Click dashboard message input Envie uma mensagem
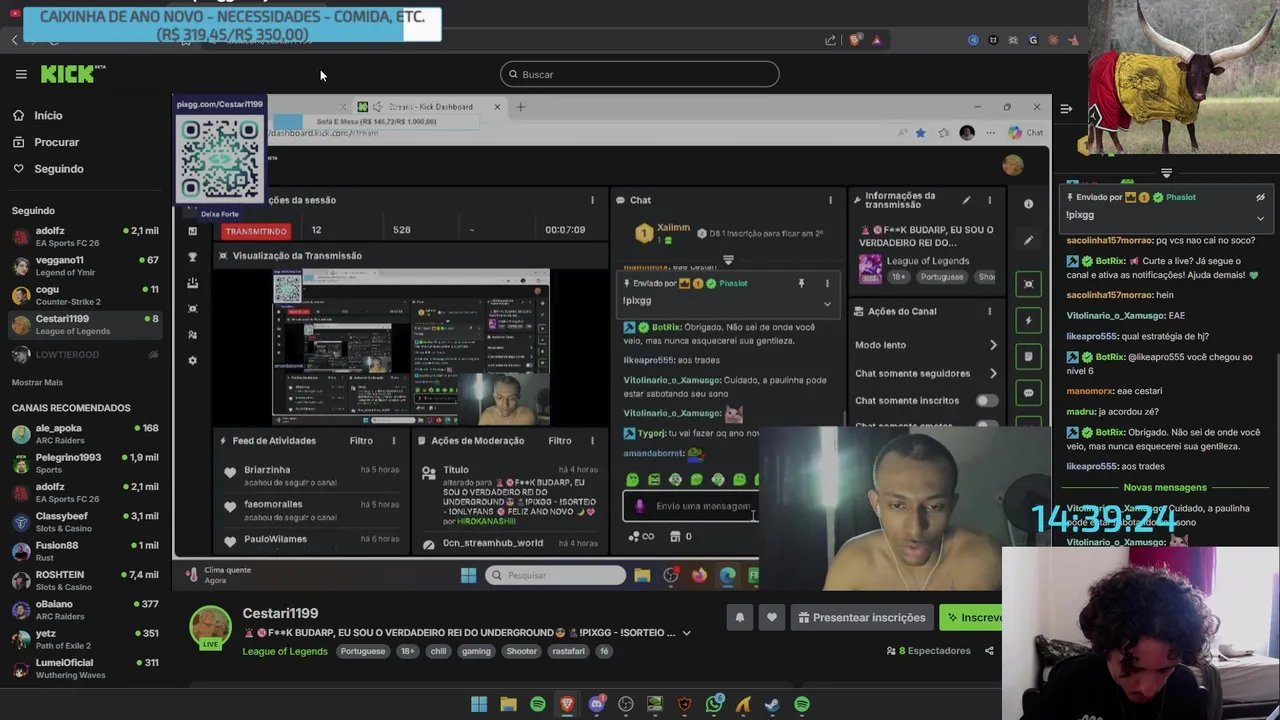This screenshot has height=720, width=1280. (690, 506)
